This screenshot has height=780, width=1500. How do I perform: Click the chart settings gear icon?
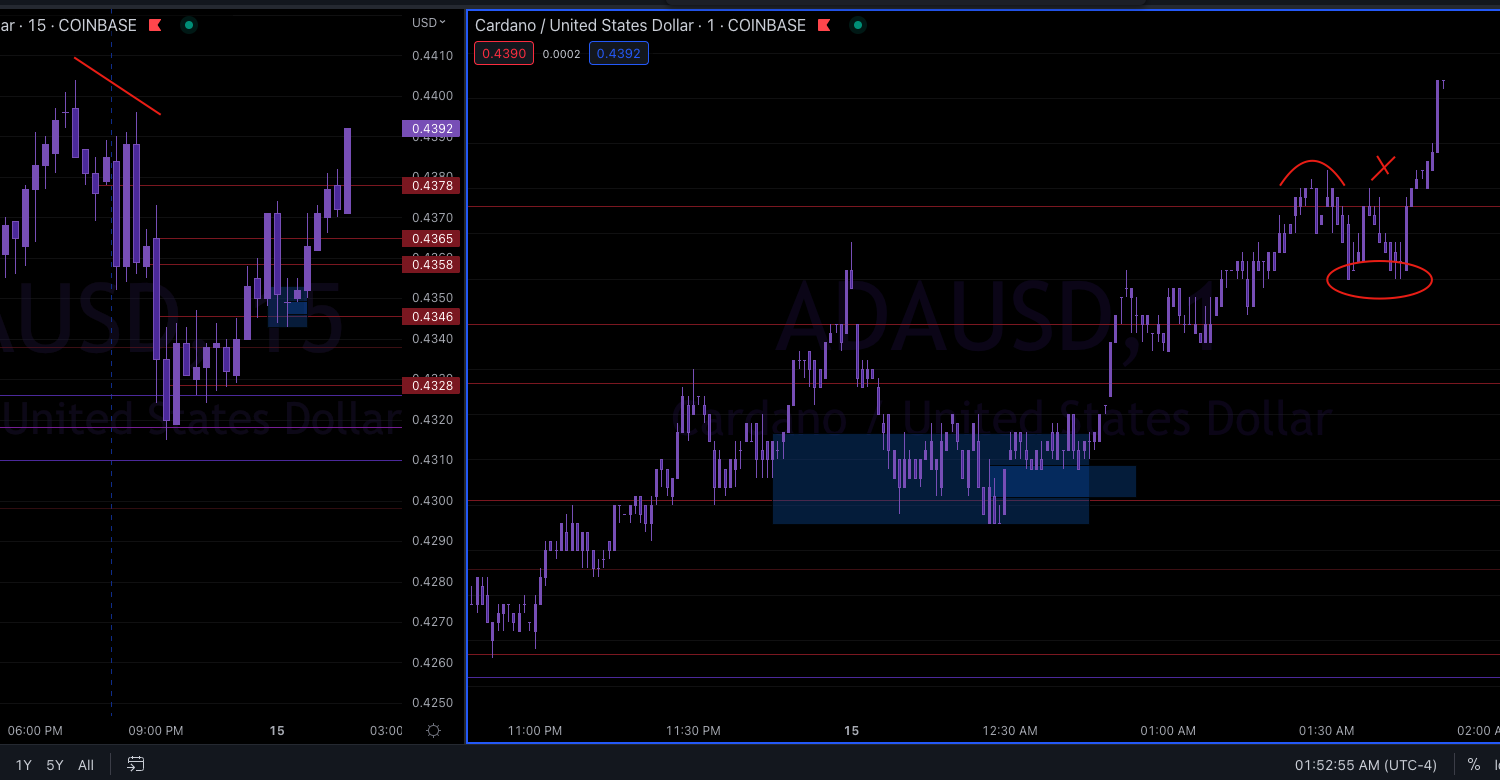[433, 730]
